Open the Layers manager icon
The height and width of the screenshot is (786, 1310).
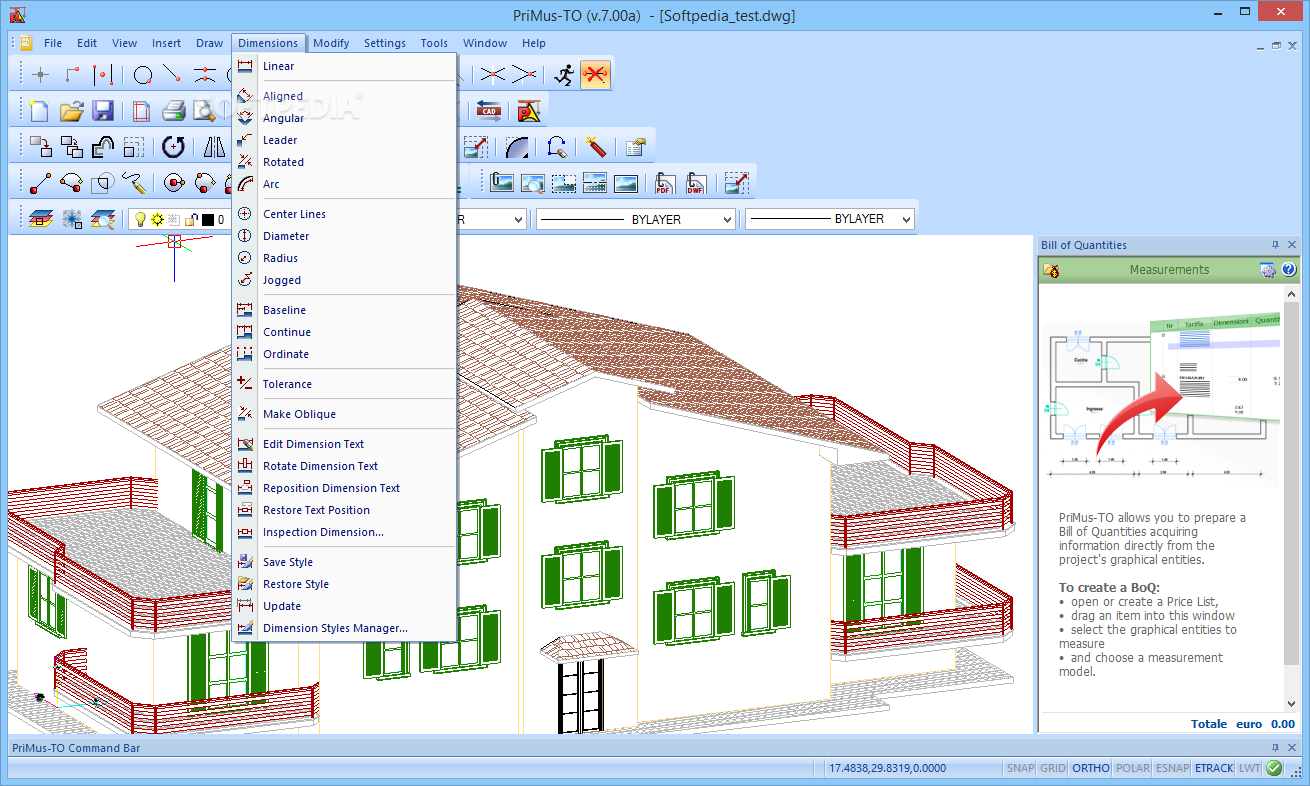40,218
